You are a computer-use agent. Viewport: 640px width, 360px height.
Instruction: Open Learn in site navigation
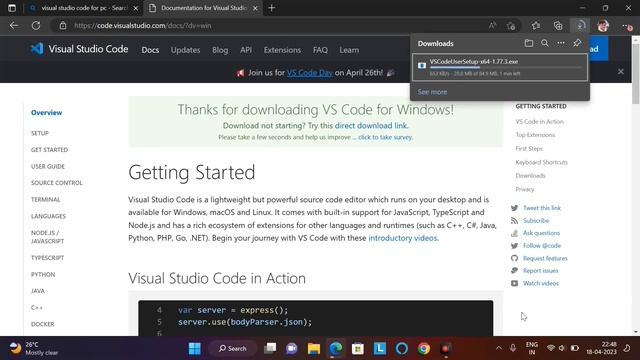(349, 50)
